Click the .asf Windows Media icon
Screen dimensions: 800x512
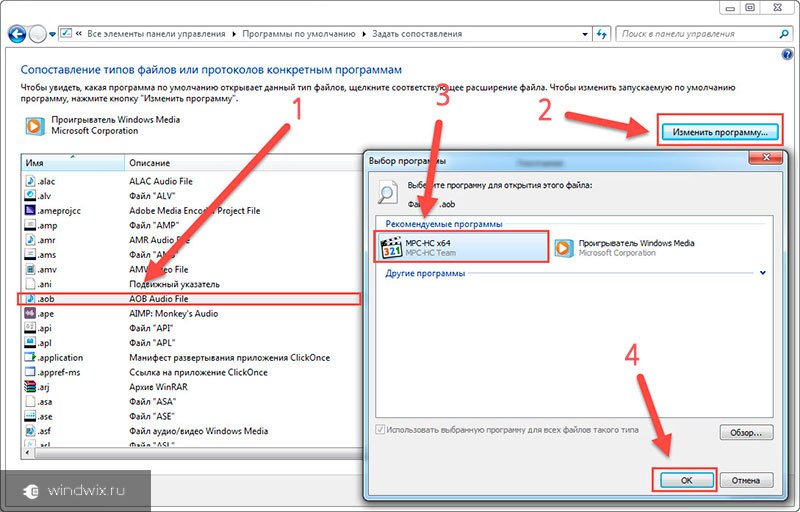tap(30, 431)
